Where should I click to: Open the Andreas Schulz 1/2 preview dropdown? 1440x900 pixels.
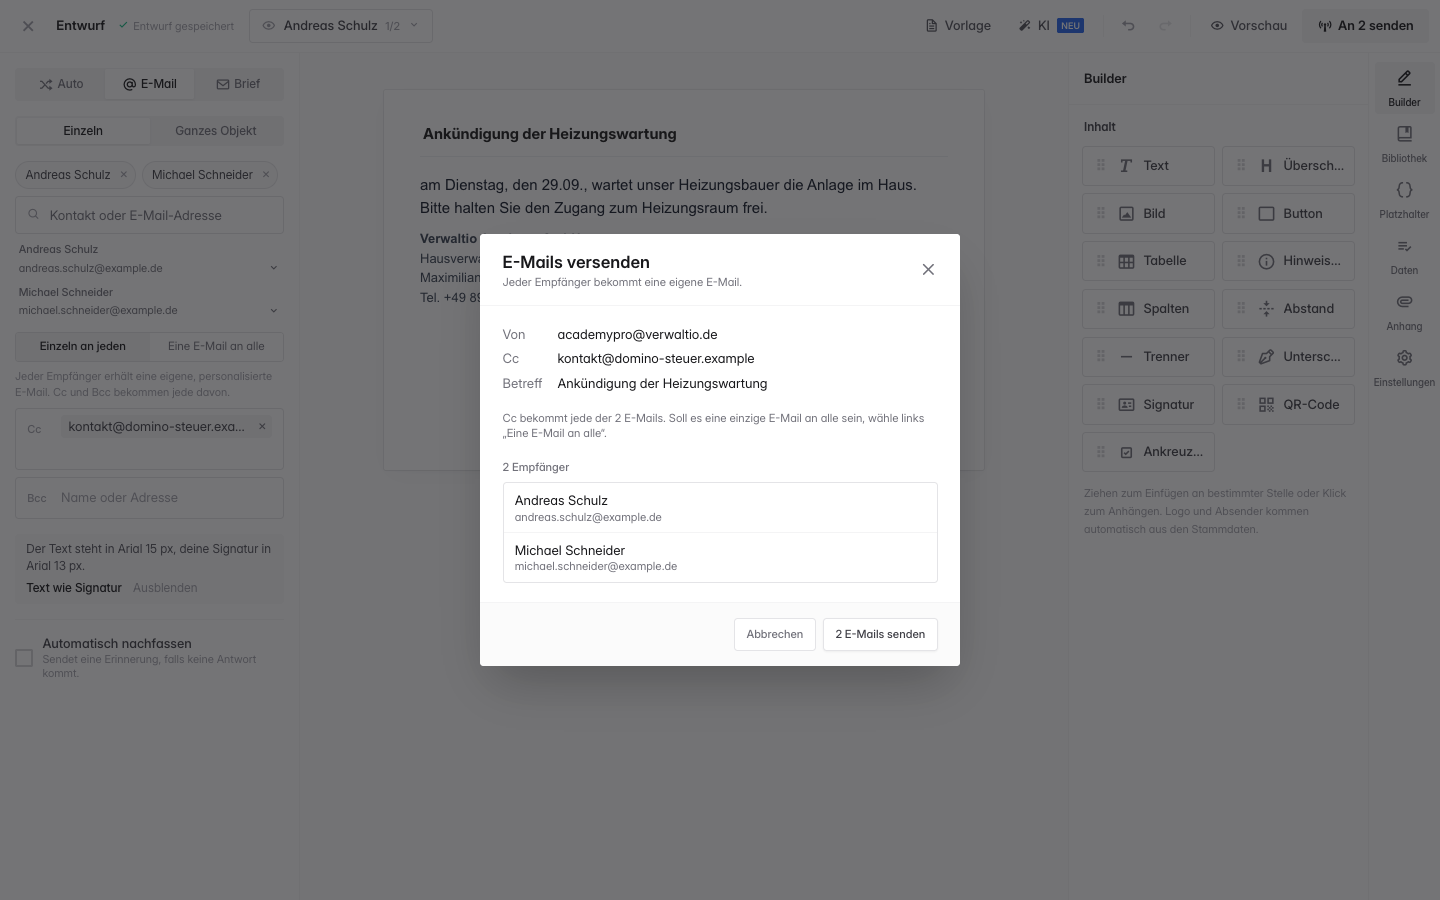tap(341, 26)
